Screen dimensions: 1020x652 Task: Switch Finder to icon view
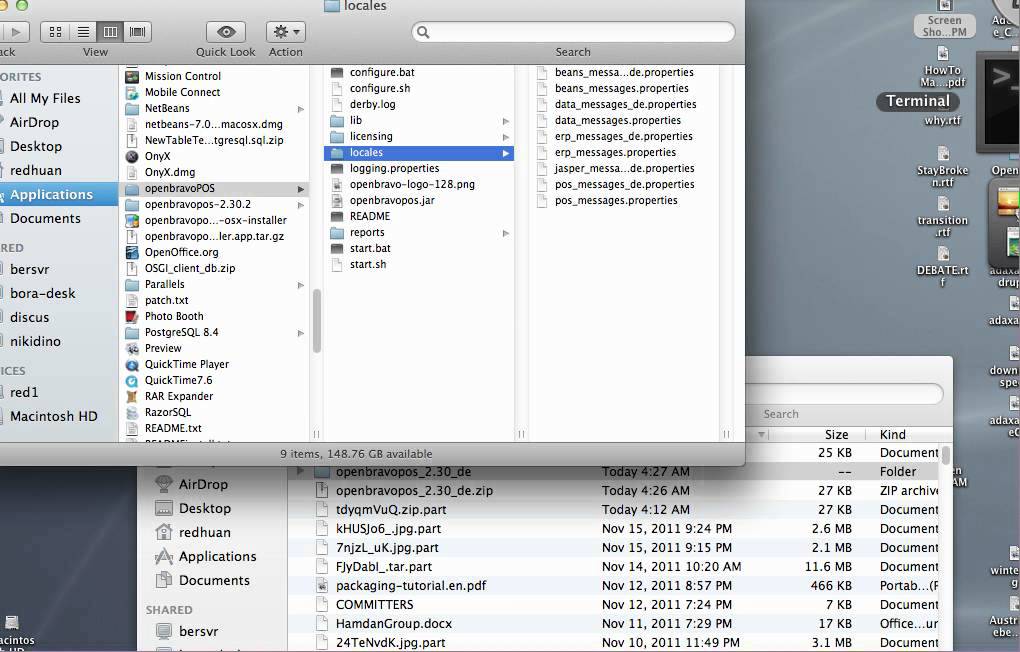pos(55,32)
